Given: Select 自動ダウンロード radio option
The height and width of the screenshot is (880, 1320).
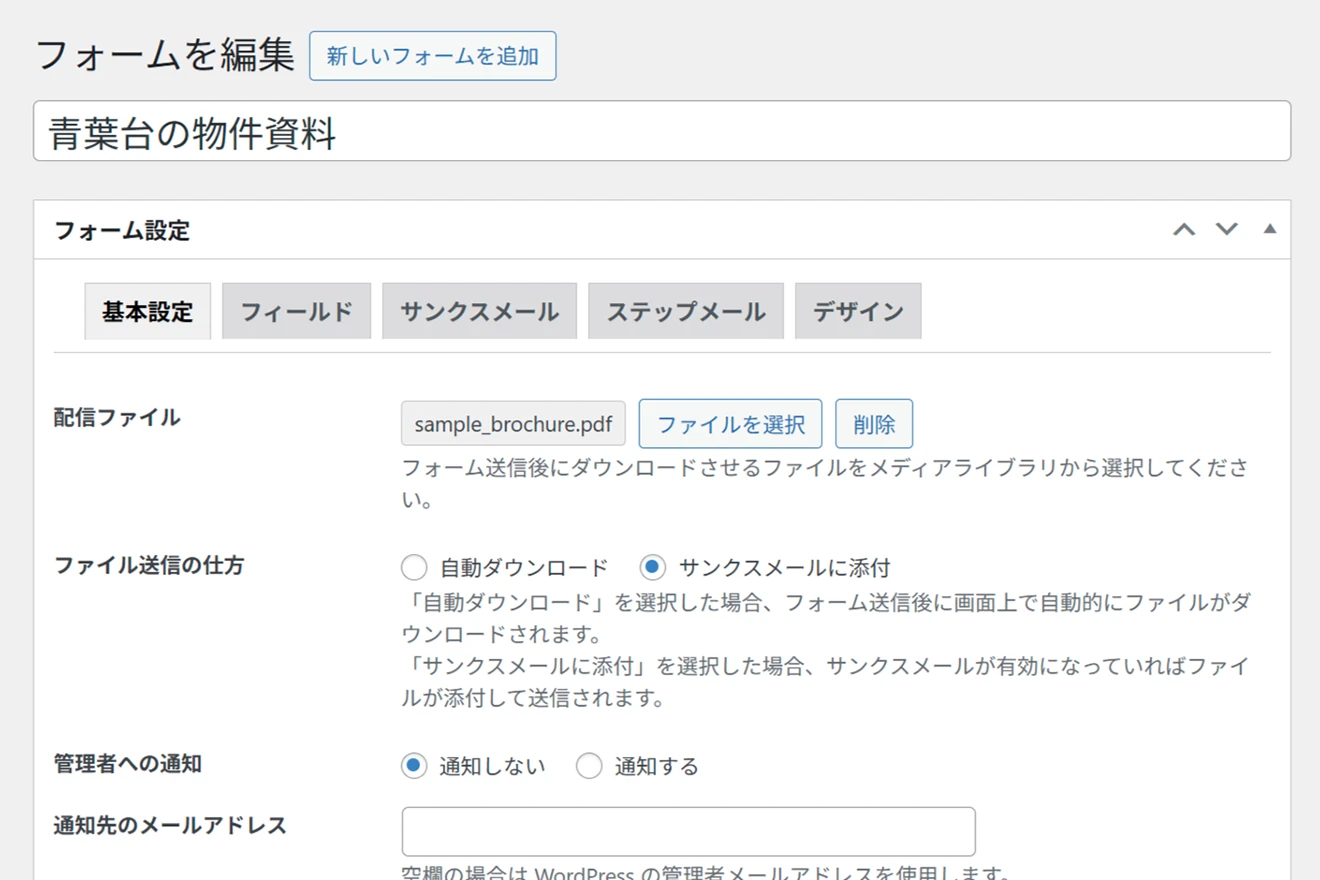Looking at the screenshot, I should 414,568.
